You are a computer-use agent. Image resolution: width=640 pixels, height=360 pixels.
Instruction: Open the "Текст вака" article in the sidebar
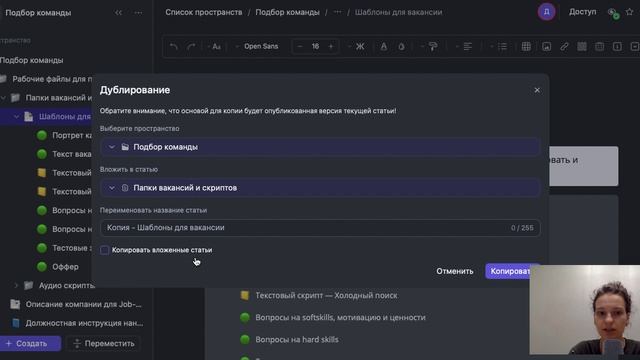[x=72, y=154]
